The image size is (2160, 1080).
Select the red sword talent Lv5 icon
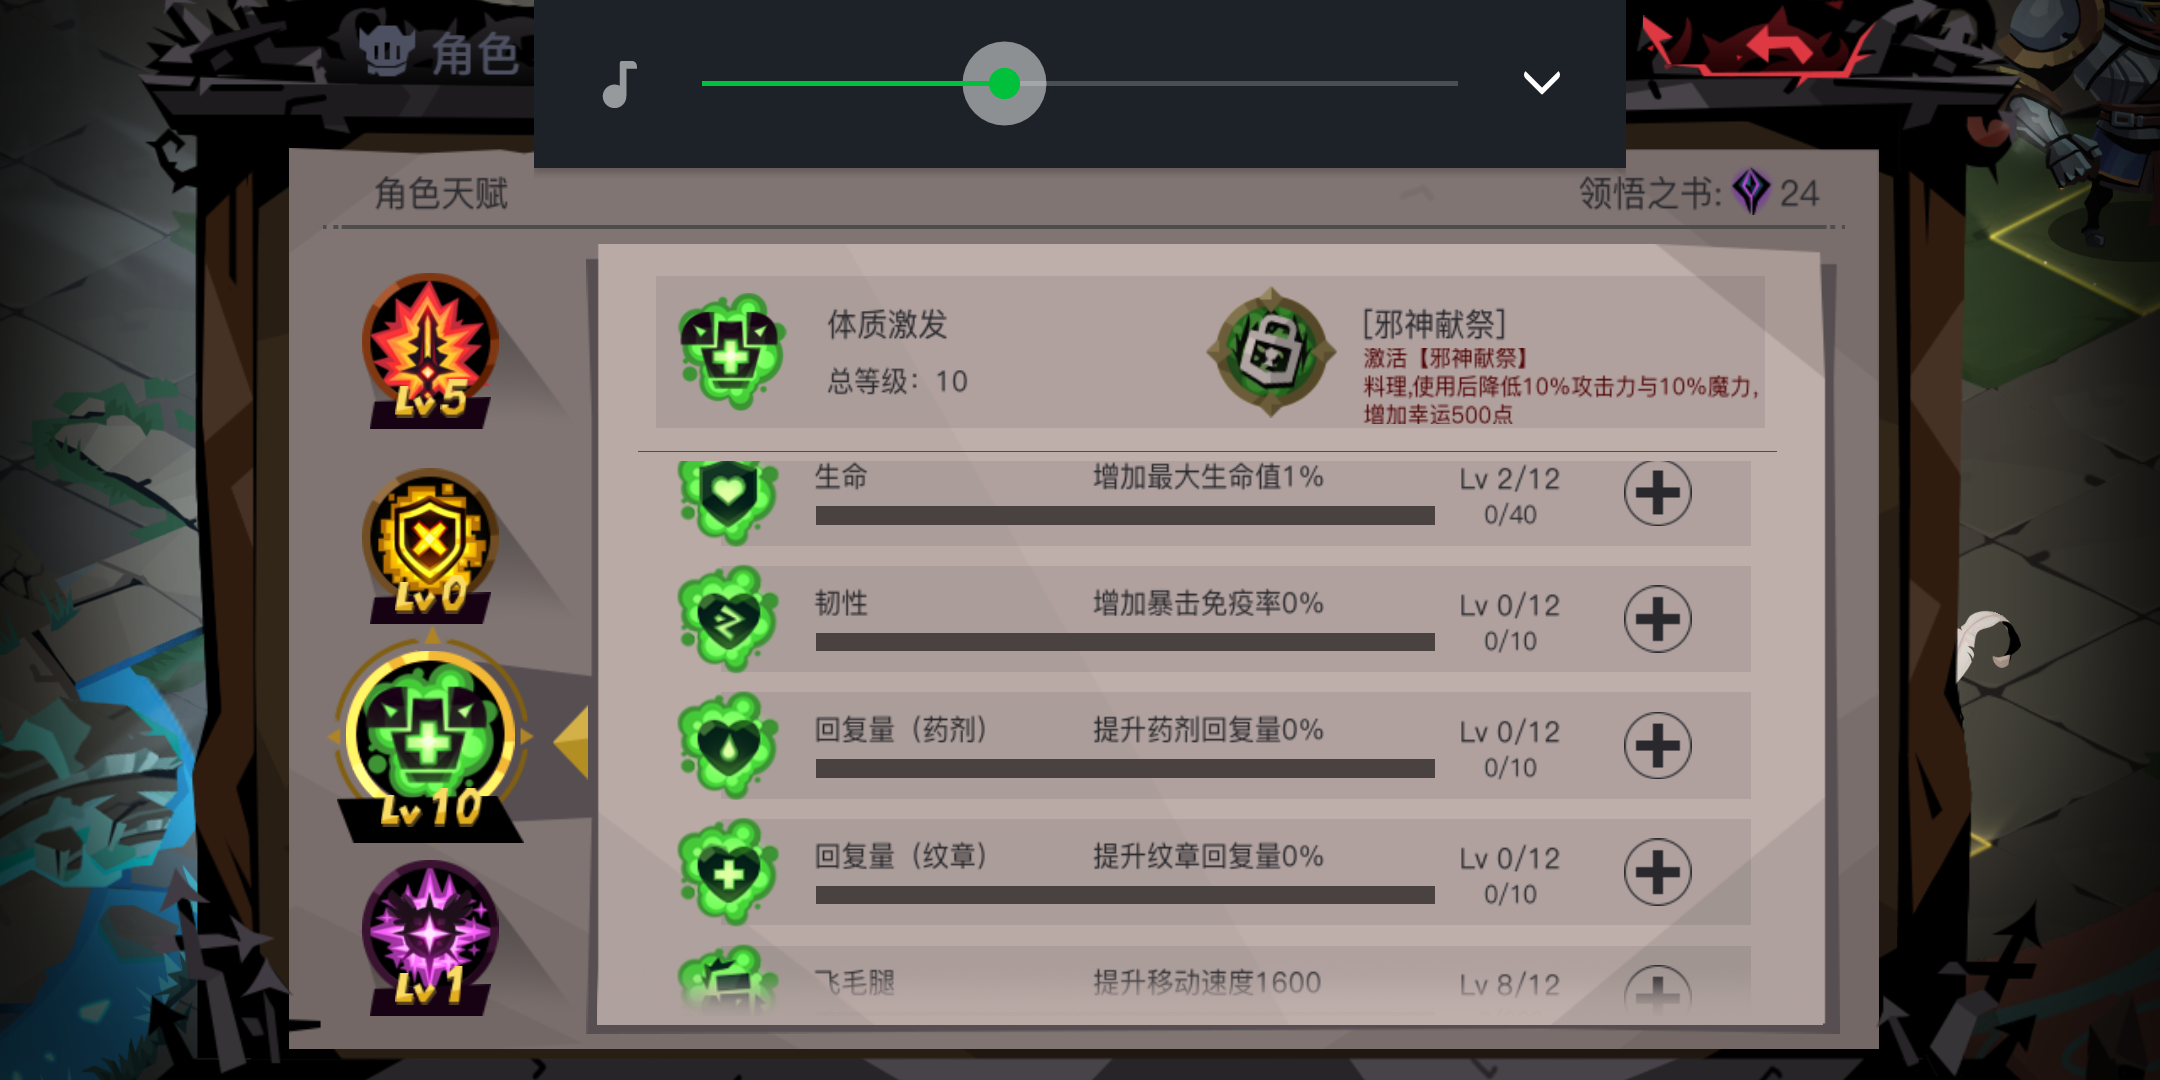pos(430,350)
